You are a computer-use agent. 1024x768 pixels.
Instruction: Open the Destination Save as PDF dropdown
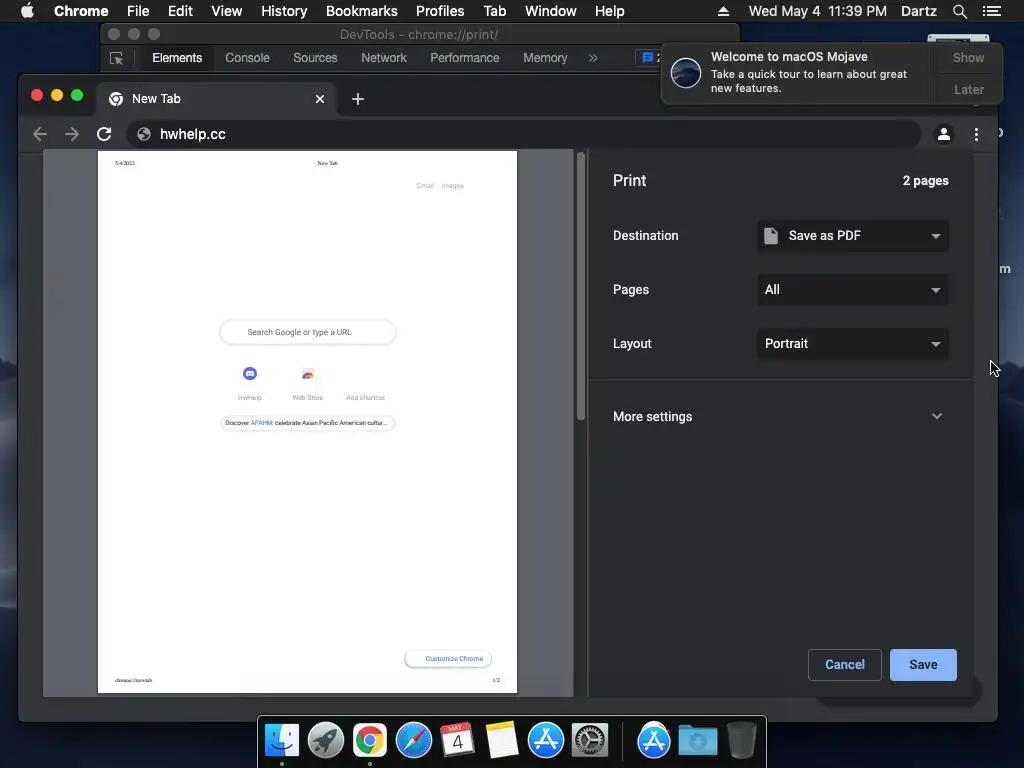click(852, 236)
